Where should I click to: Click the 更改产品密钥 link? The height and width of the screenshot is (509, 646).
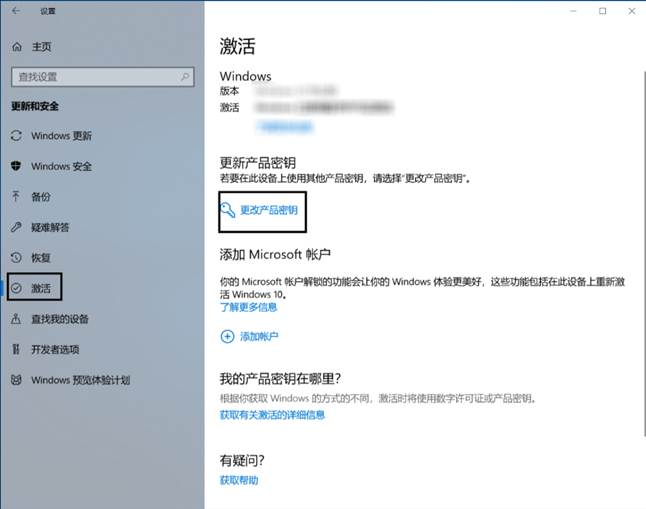[x=268, y=211]
